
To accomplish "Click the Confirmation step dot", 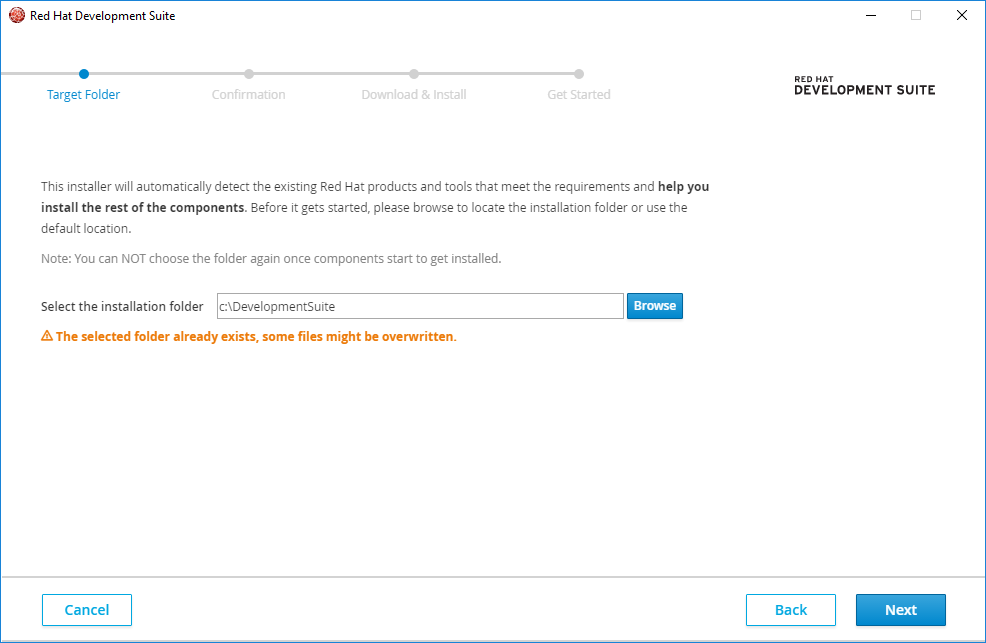I will pyautogui.click(x=249, y=73).
